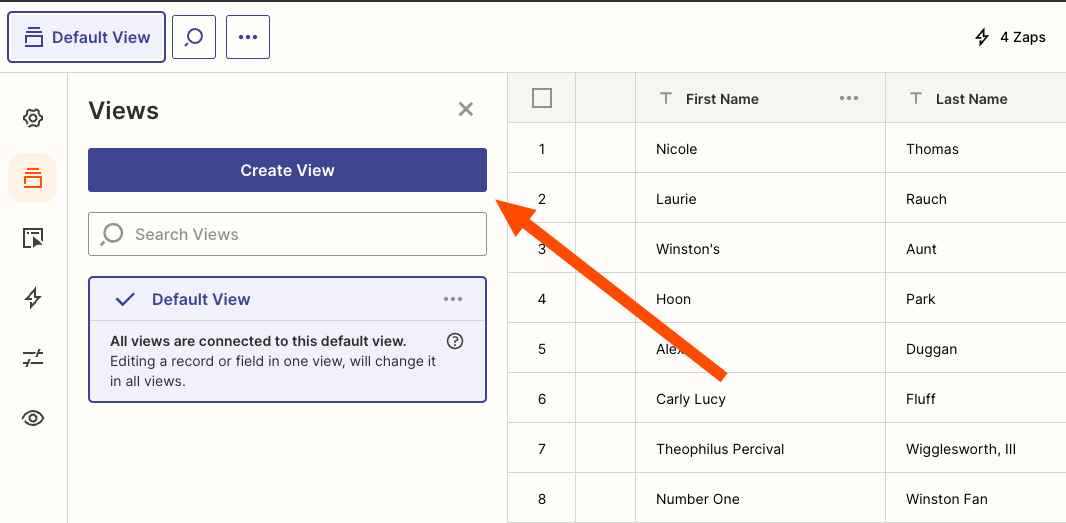Click row number 1

[542, 149]
